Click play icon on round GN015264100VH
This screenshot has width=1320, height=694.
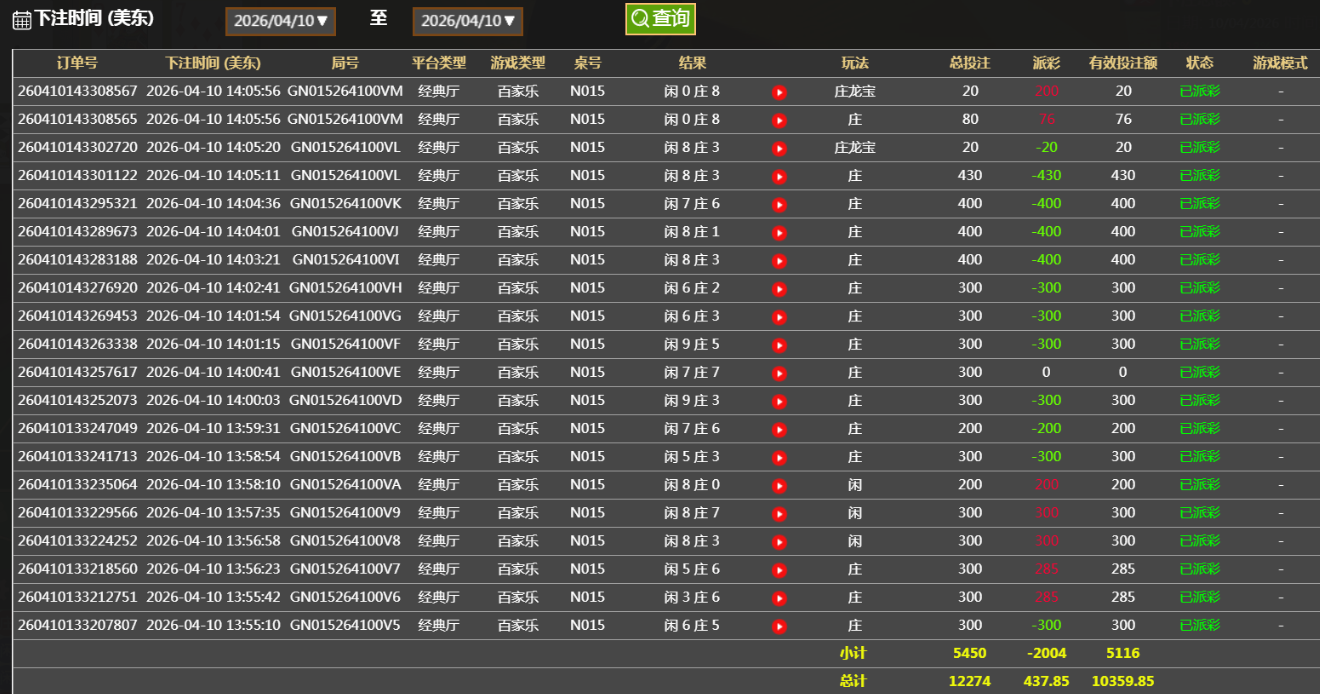point(779,288)
